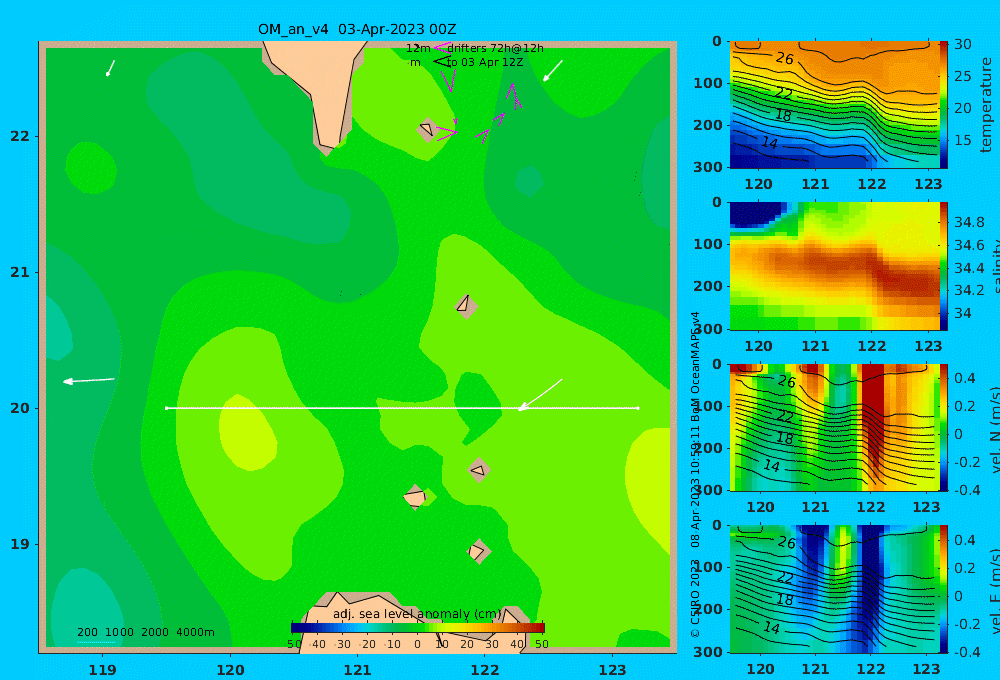Select the 'drifters 72h@12h' legend text
This screenshot has width=1000, height=680.
tap(495, 48)
